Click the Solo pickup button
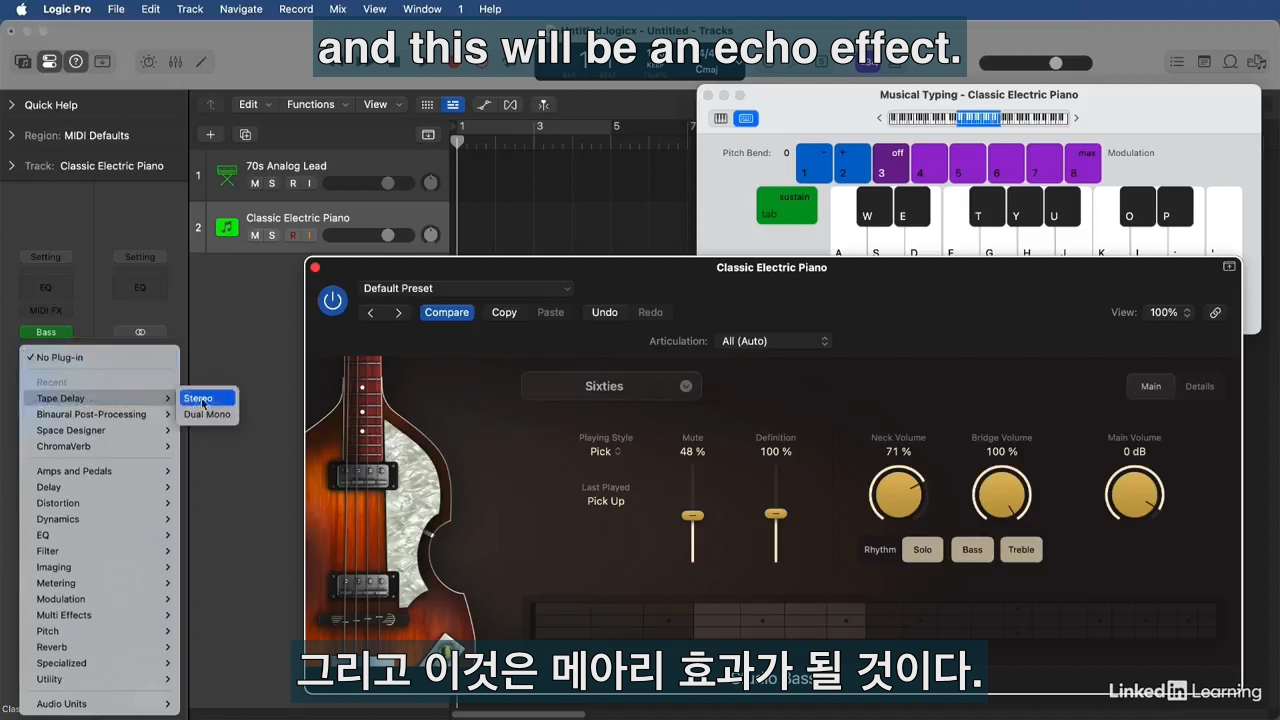 pos(922,550)
